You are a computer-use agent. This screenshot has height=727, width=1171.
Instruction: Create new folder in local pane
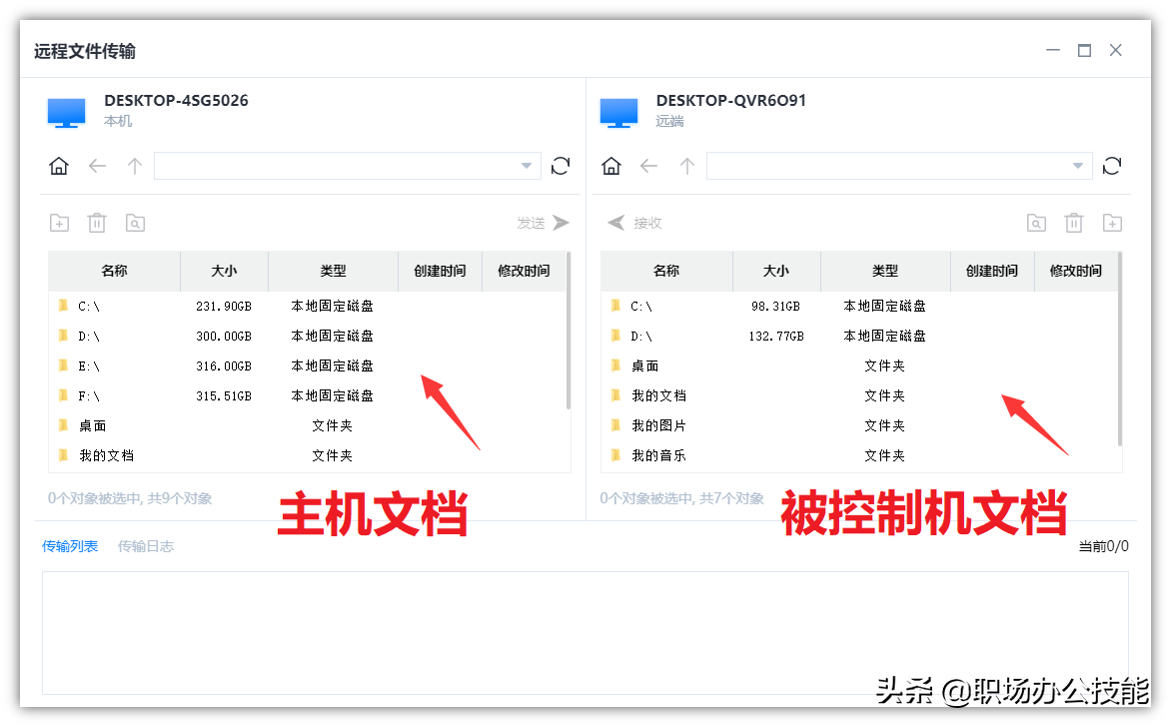coord(59,223)
